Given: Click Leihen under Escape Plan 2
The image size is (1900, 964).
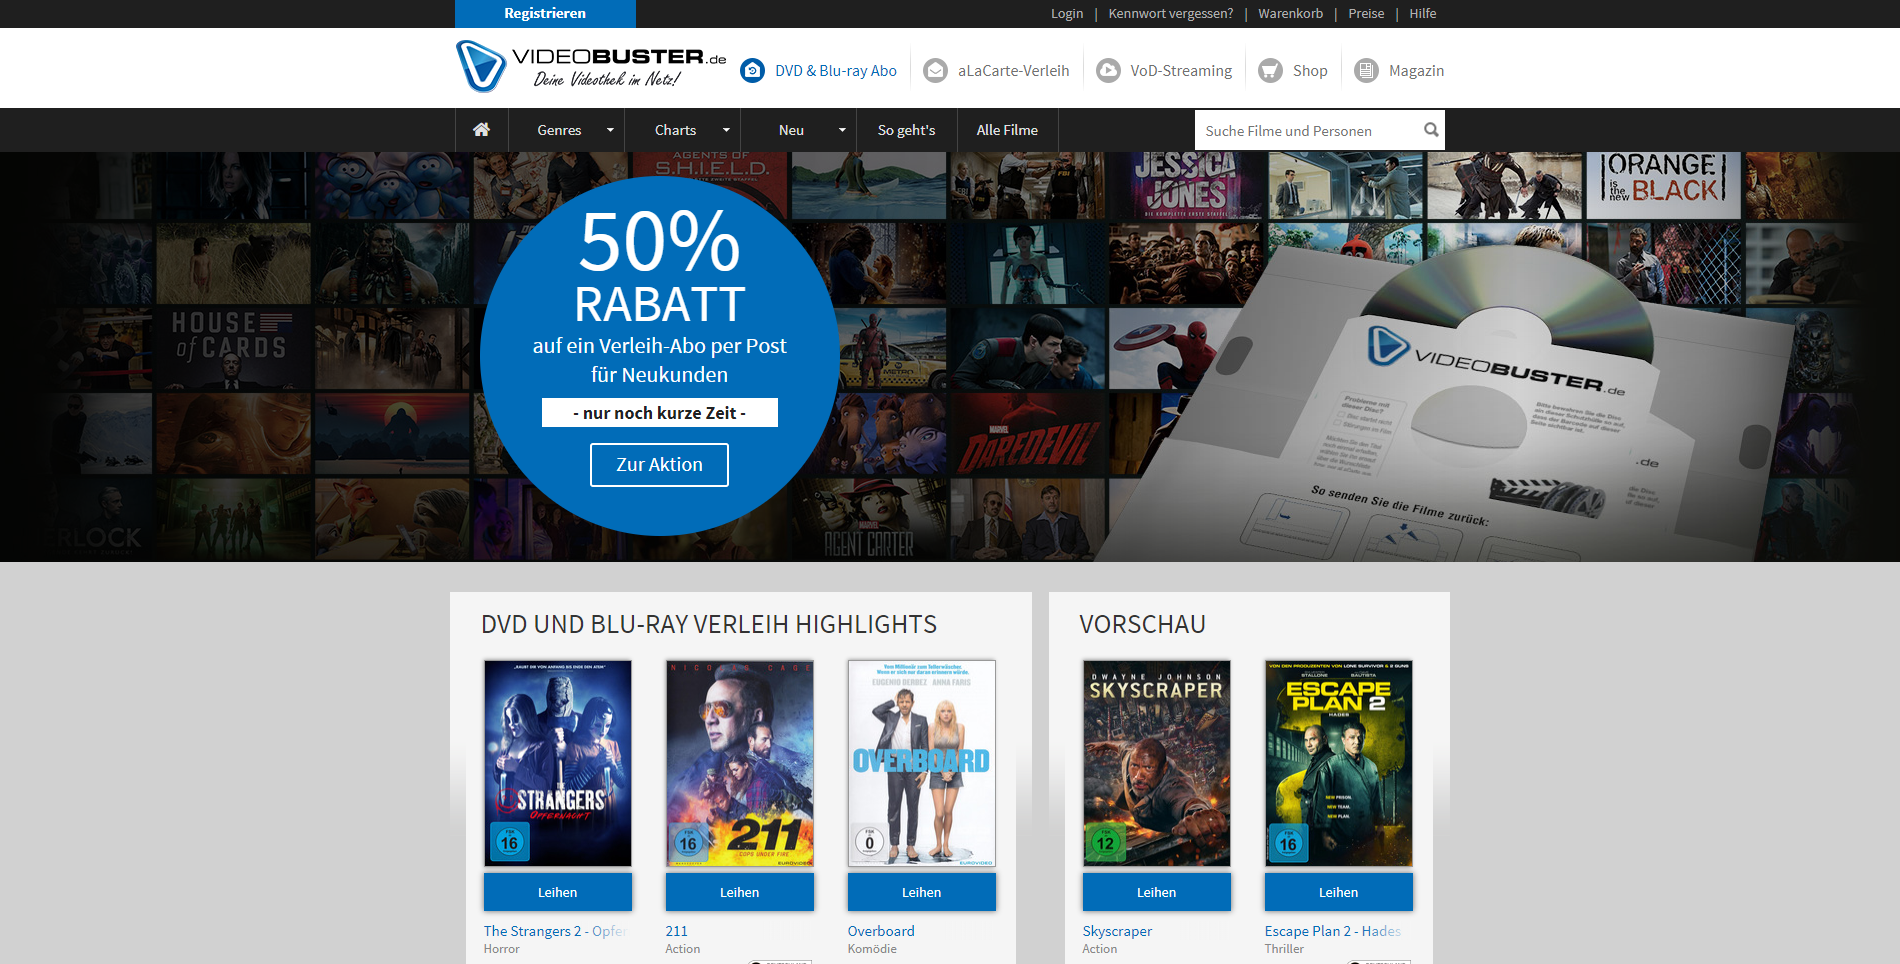Looking at the screenshot, I should pyautogui.click(x=1339, y=892).
